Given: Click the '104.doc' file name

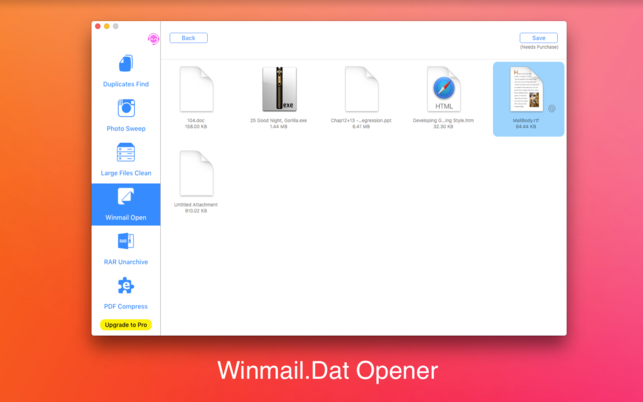Looking at the screenshot, I should click(196, 121).
